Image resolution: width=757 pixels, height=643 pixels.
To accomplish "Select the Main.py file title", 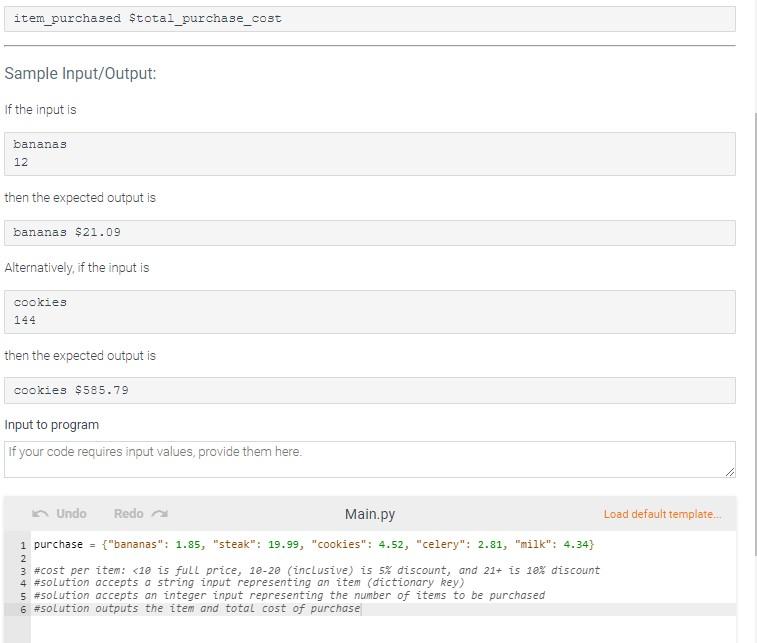I will [x=370, y=514].
